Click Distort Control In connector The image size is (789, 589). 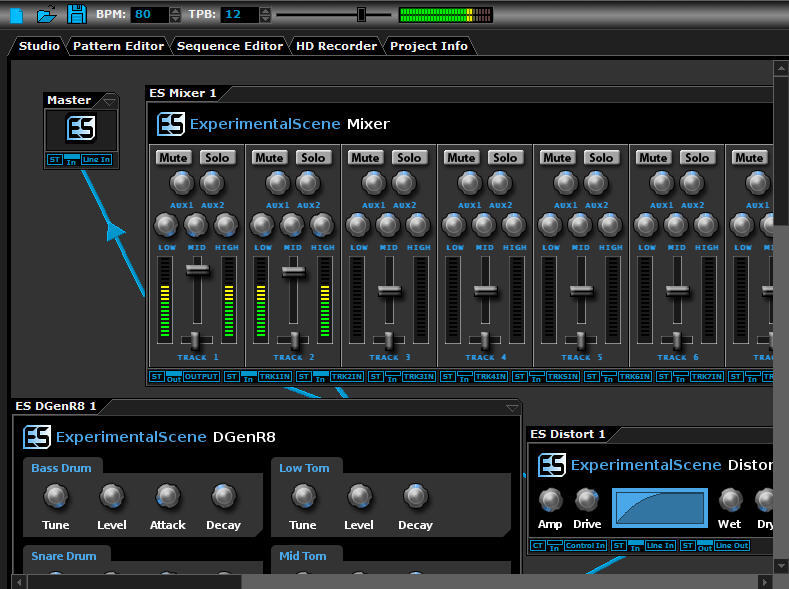coord(585,546)
